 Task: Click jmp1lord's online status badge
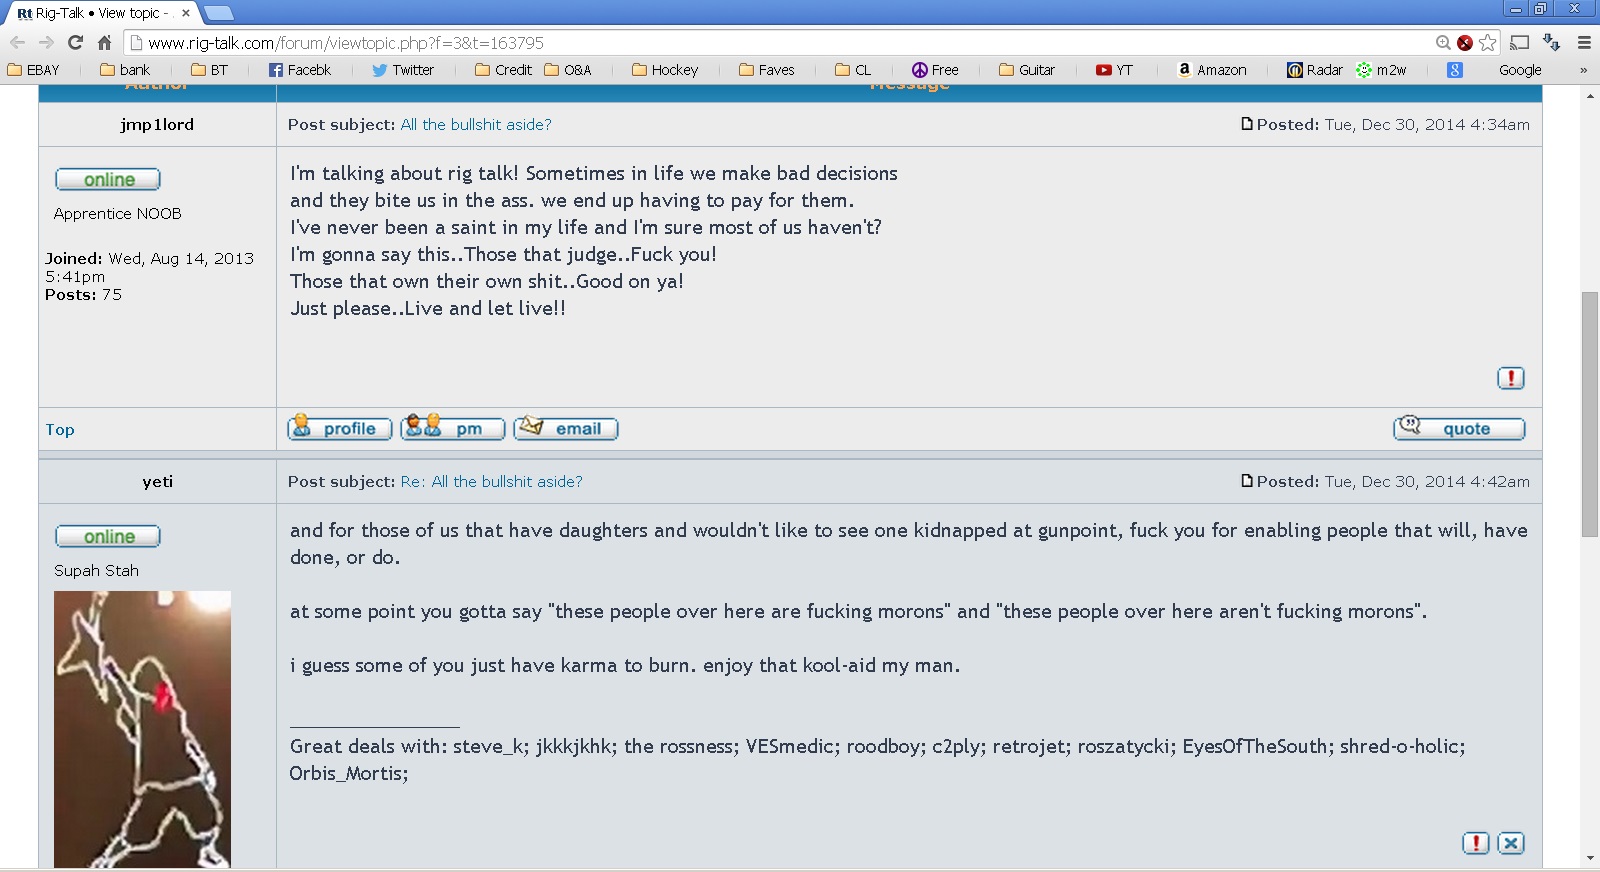point(108,179)
